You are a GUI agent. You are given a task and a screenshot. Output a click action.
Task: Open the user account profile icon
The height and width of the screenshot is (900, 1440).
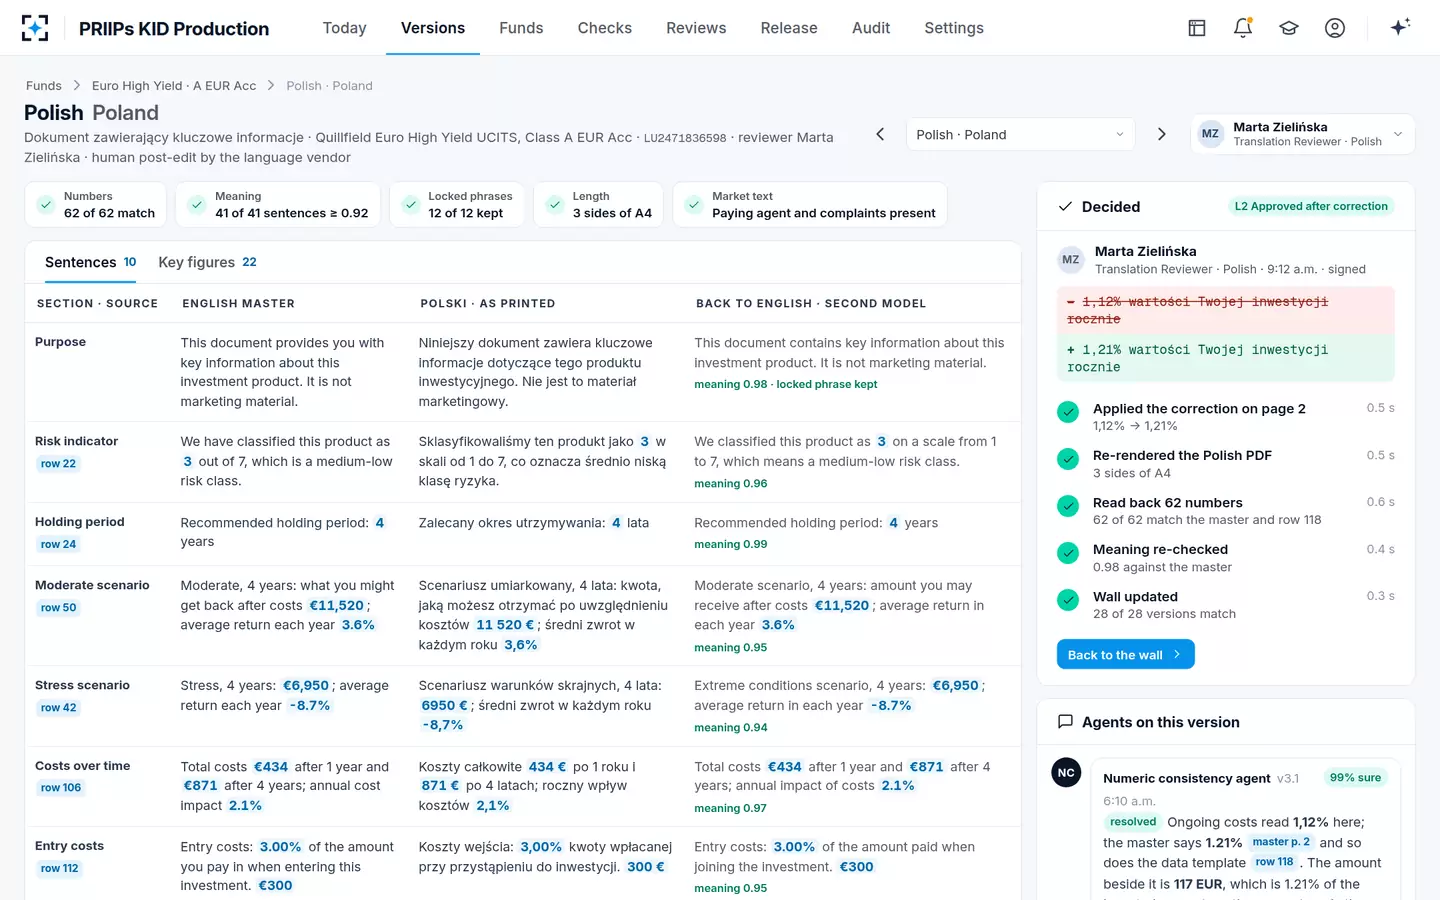pos(1335,28)
